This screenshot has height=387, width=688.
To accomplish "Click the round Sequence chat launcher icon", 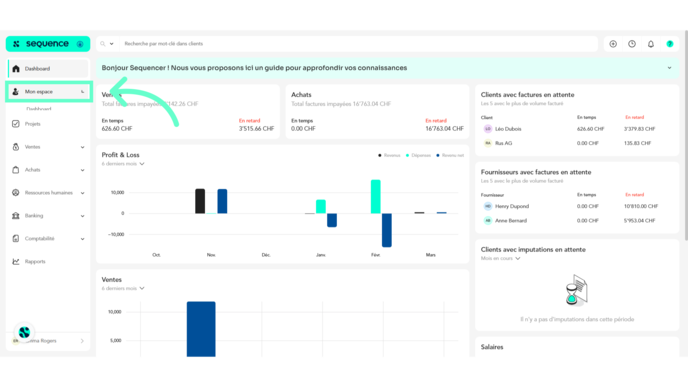I will tap(24, 332).
